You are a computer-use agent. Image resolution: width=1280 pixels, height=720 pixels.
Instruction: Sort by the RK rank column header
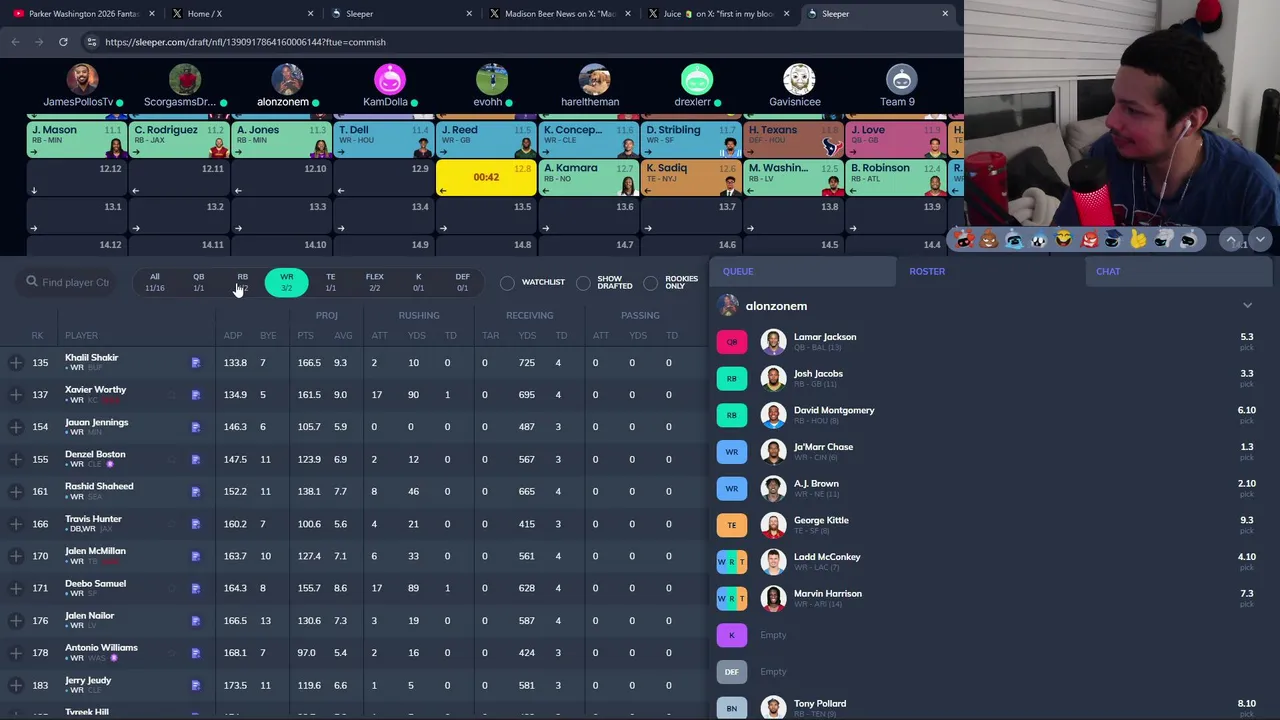37,336
